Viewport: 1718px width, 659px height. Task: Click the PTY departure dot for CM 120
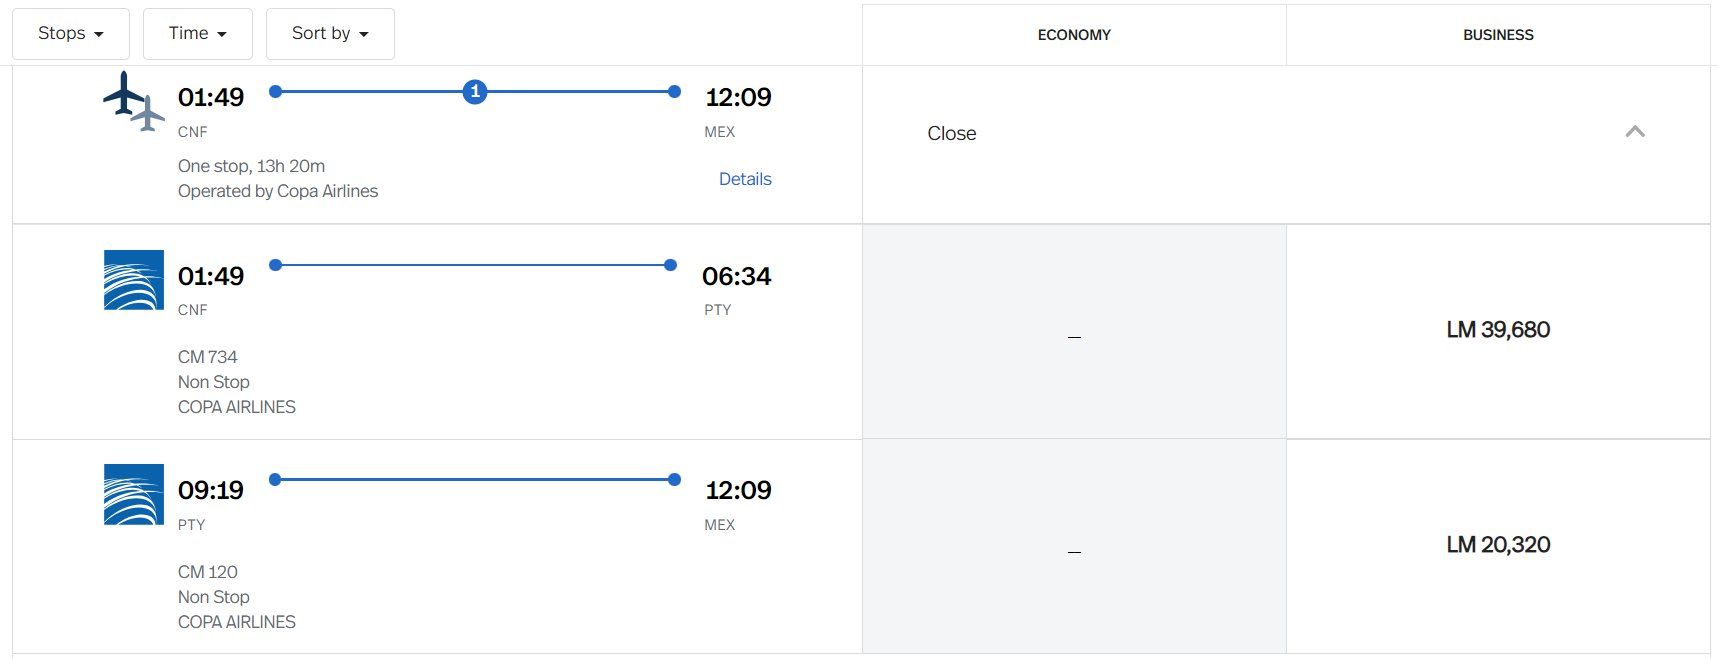click(x=275, y=480)
